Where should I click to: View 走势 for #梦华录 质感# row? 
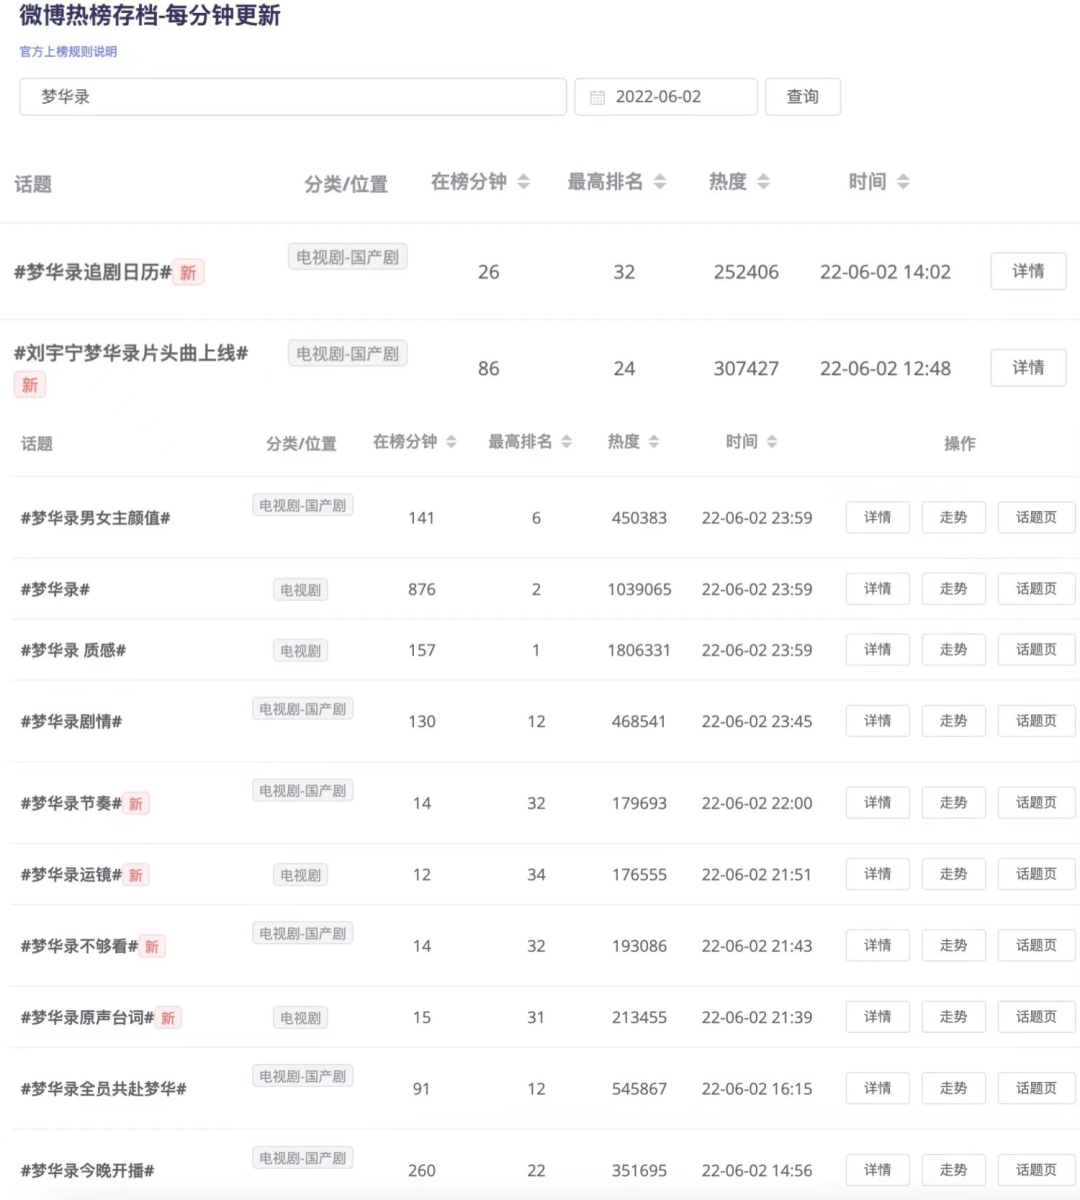(x=953, y=650)
